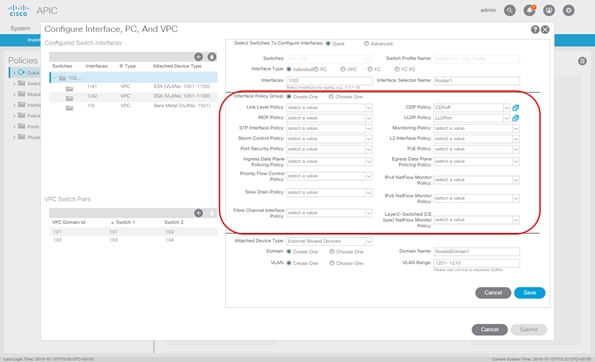The image size is (595, 362).
Task: Delete selected switch interface with trash icon
Action: tap(212, 57)
